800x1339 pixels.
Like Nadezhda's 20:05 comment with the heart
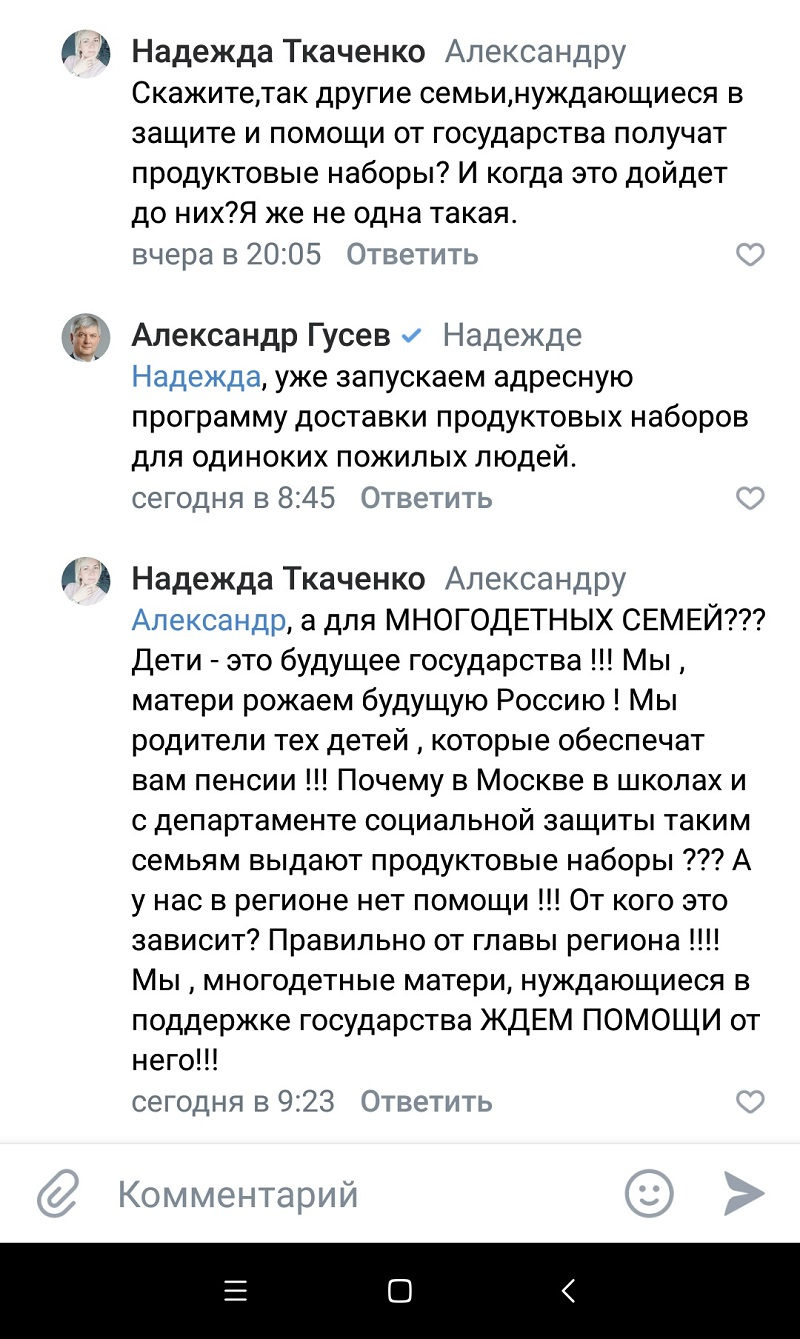750,255
